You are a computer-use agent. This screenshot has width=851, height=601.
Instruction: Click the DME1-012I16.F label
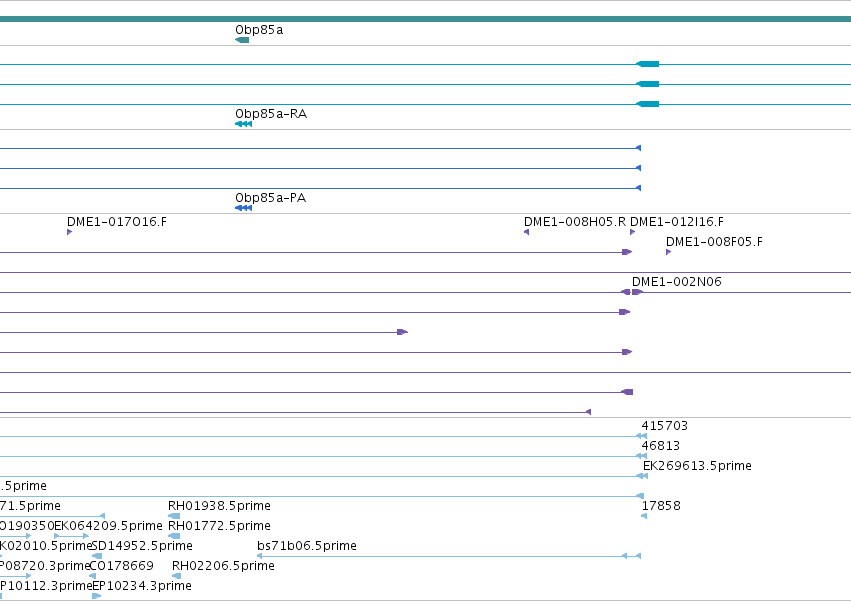coord(677,222)
